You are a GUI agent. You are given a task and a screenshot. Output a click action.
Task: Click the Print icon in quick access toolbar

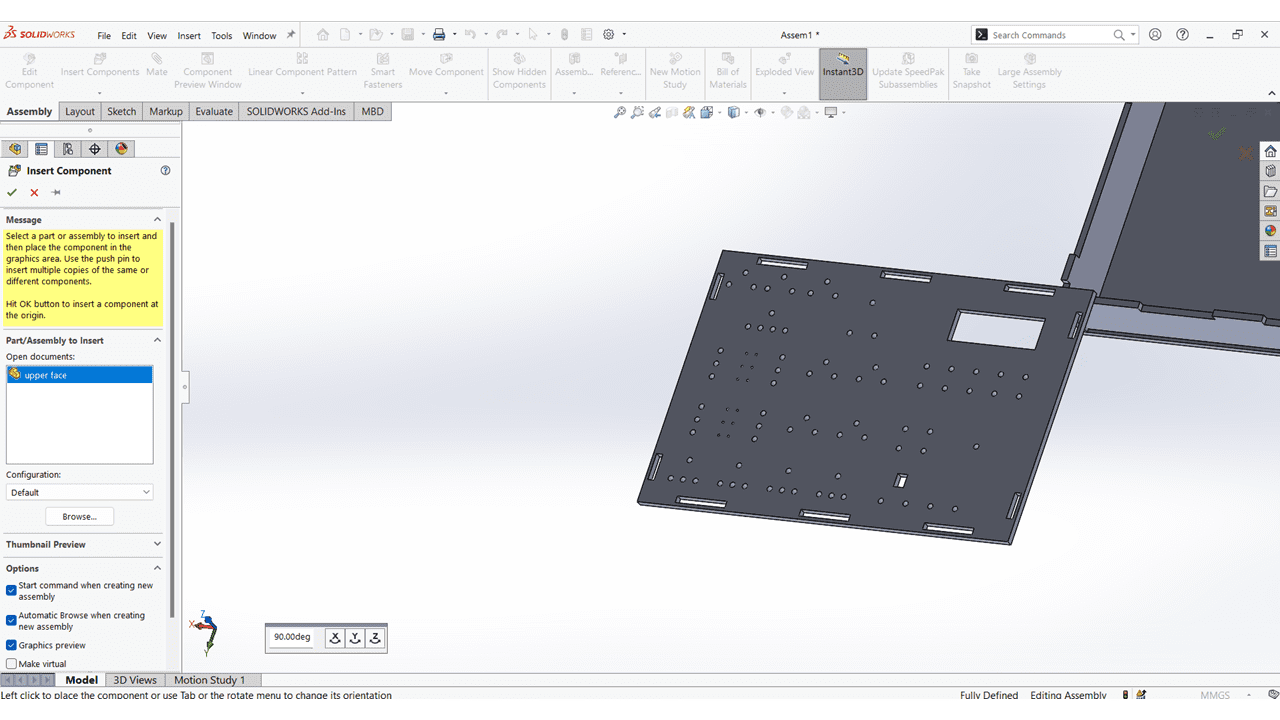(x=438, y=34)
